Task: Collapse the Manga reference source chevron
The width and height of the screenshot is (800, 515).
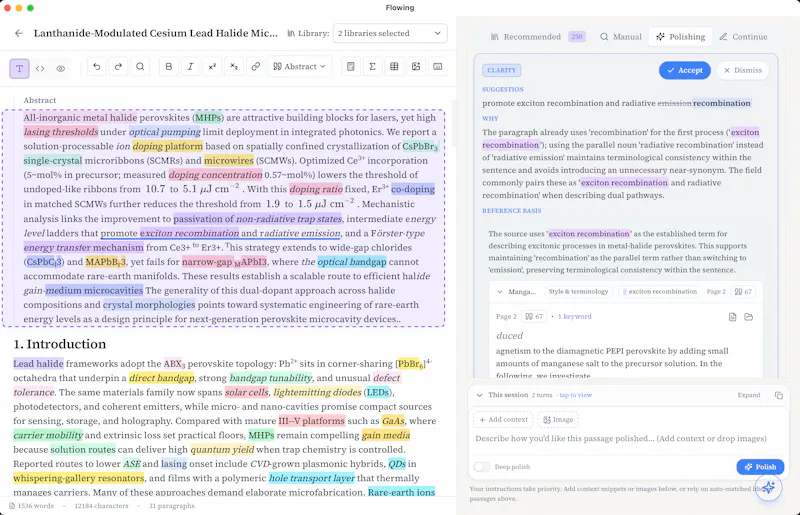Action: (499, 292)
